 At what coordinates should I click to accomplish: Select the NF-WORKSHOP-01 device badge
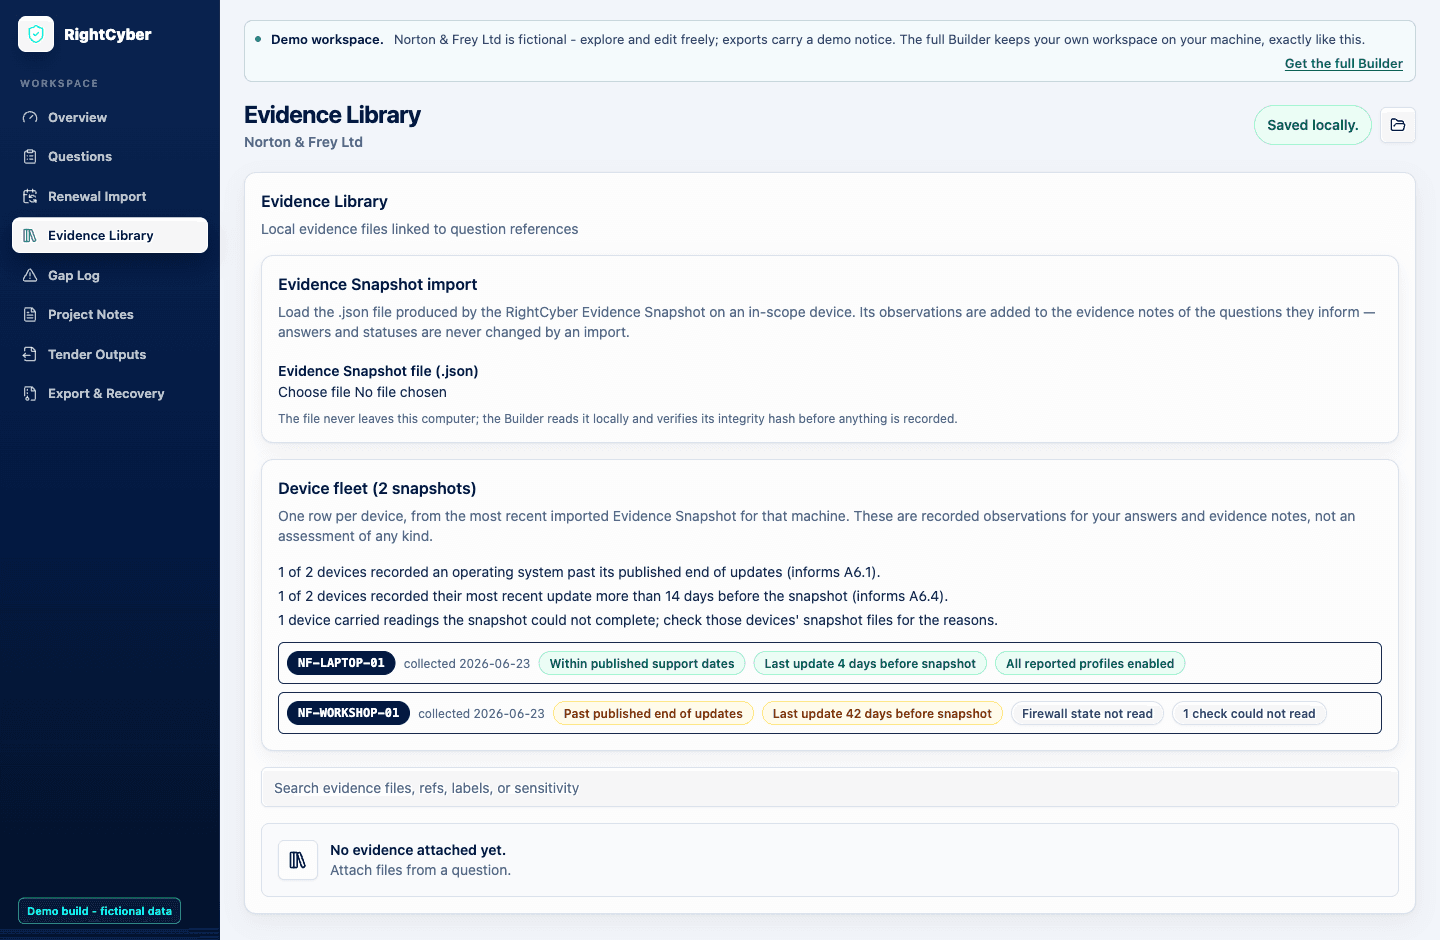pos(348,713)
